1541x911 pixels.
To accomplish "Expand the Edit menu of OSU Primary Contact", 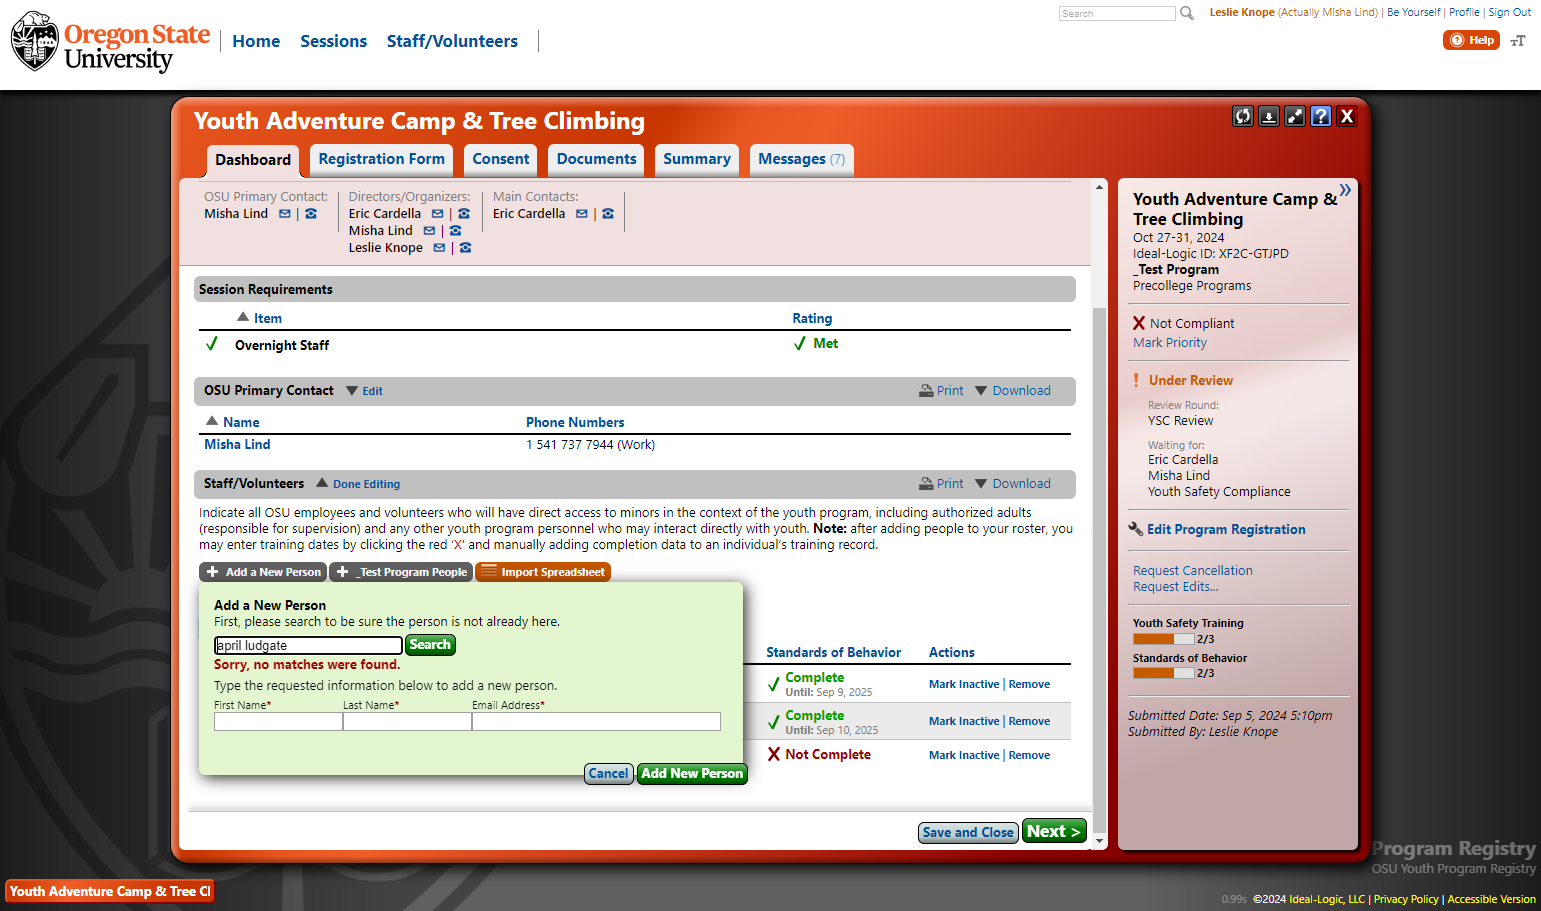I will (364, 391).
